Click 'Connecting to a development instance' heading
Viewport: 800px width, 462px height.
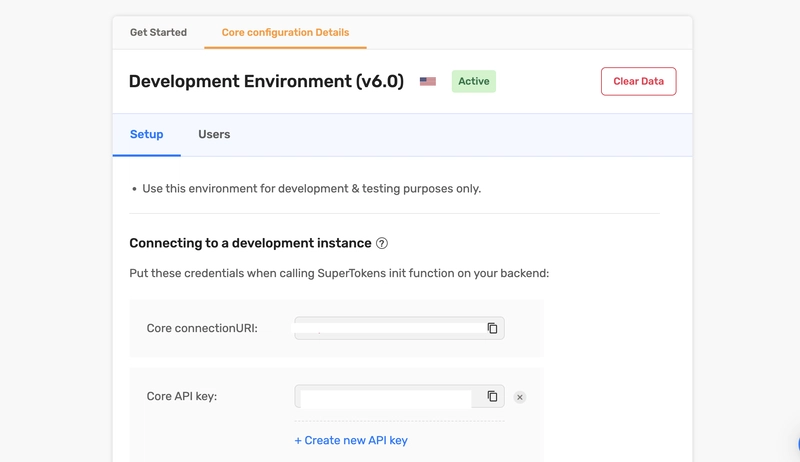coord(250,243)
